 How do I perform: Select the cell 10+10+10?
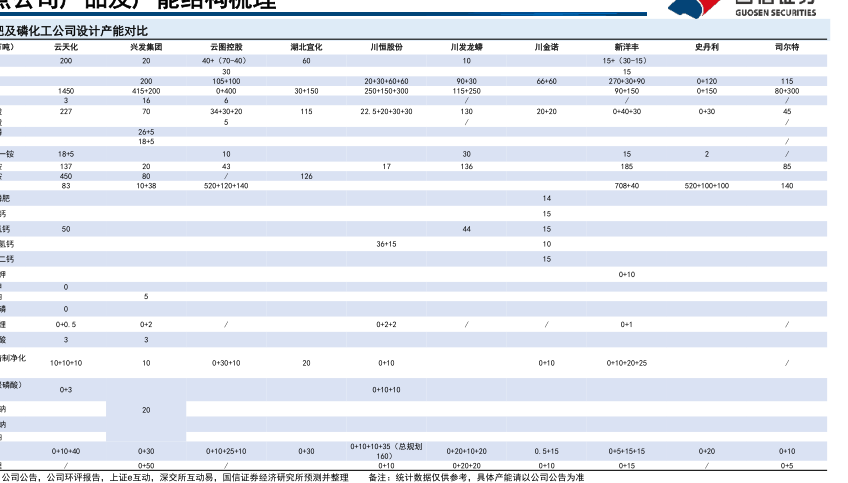click(66, 363)
